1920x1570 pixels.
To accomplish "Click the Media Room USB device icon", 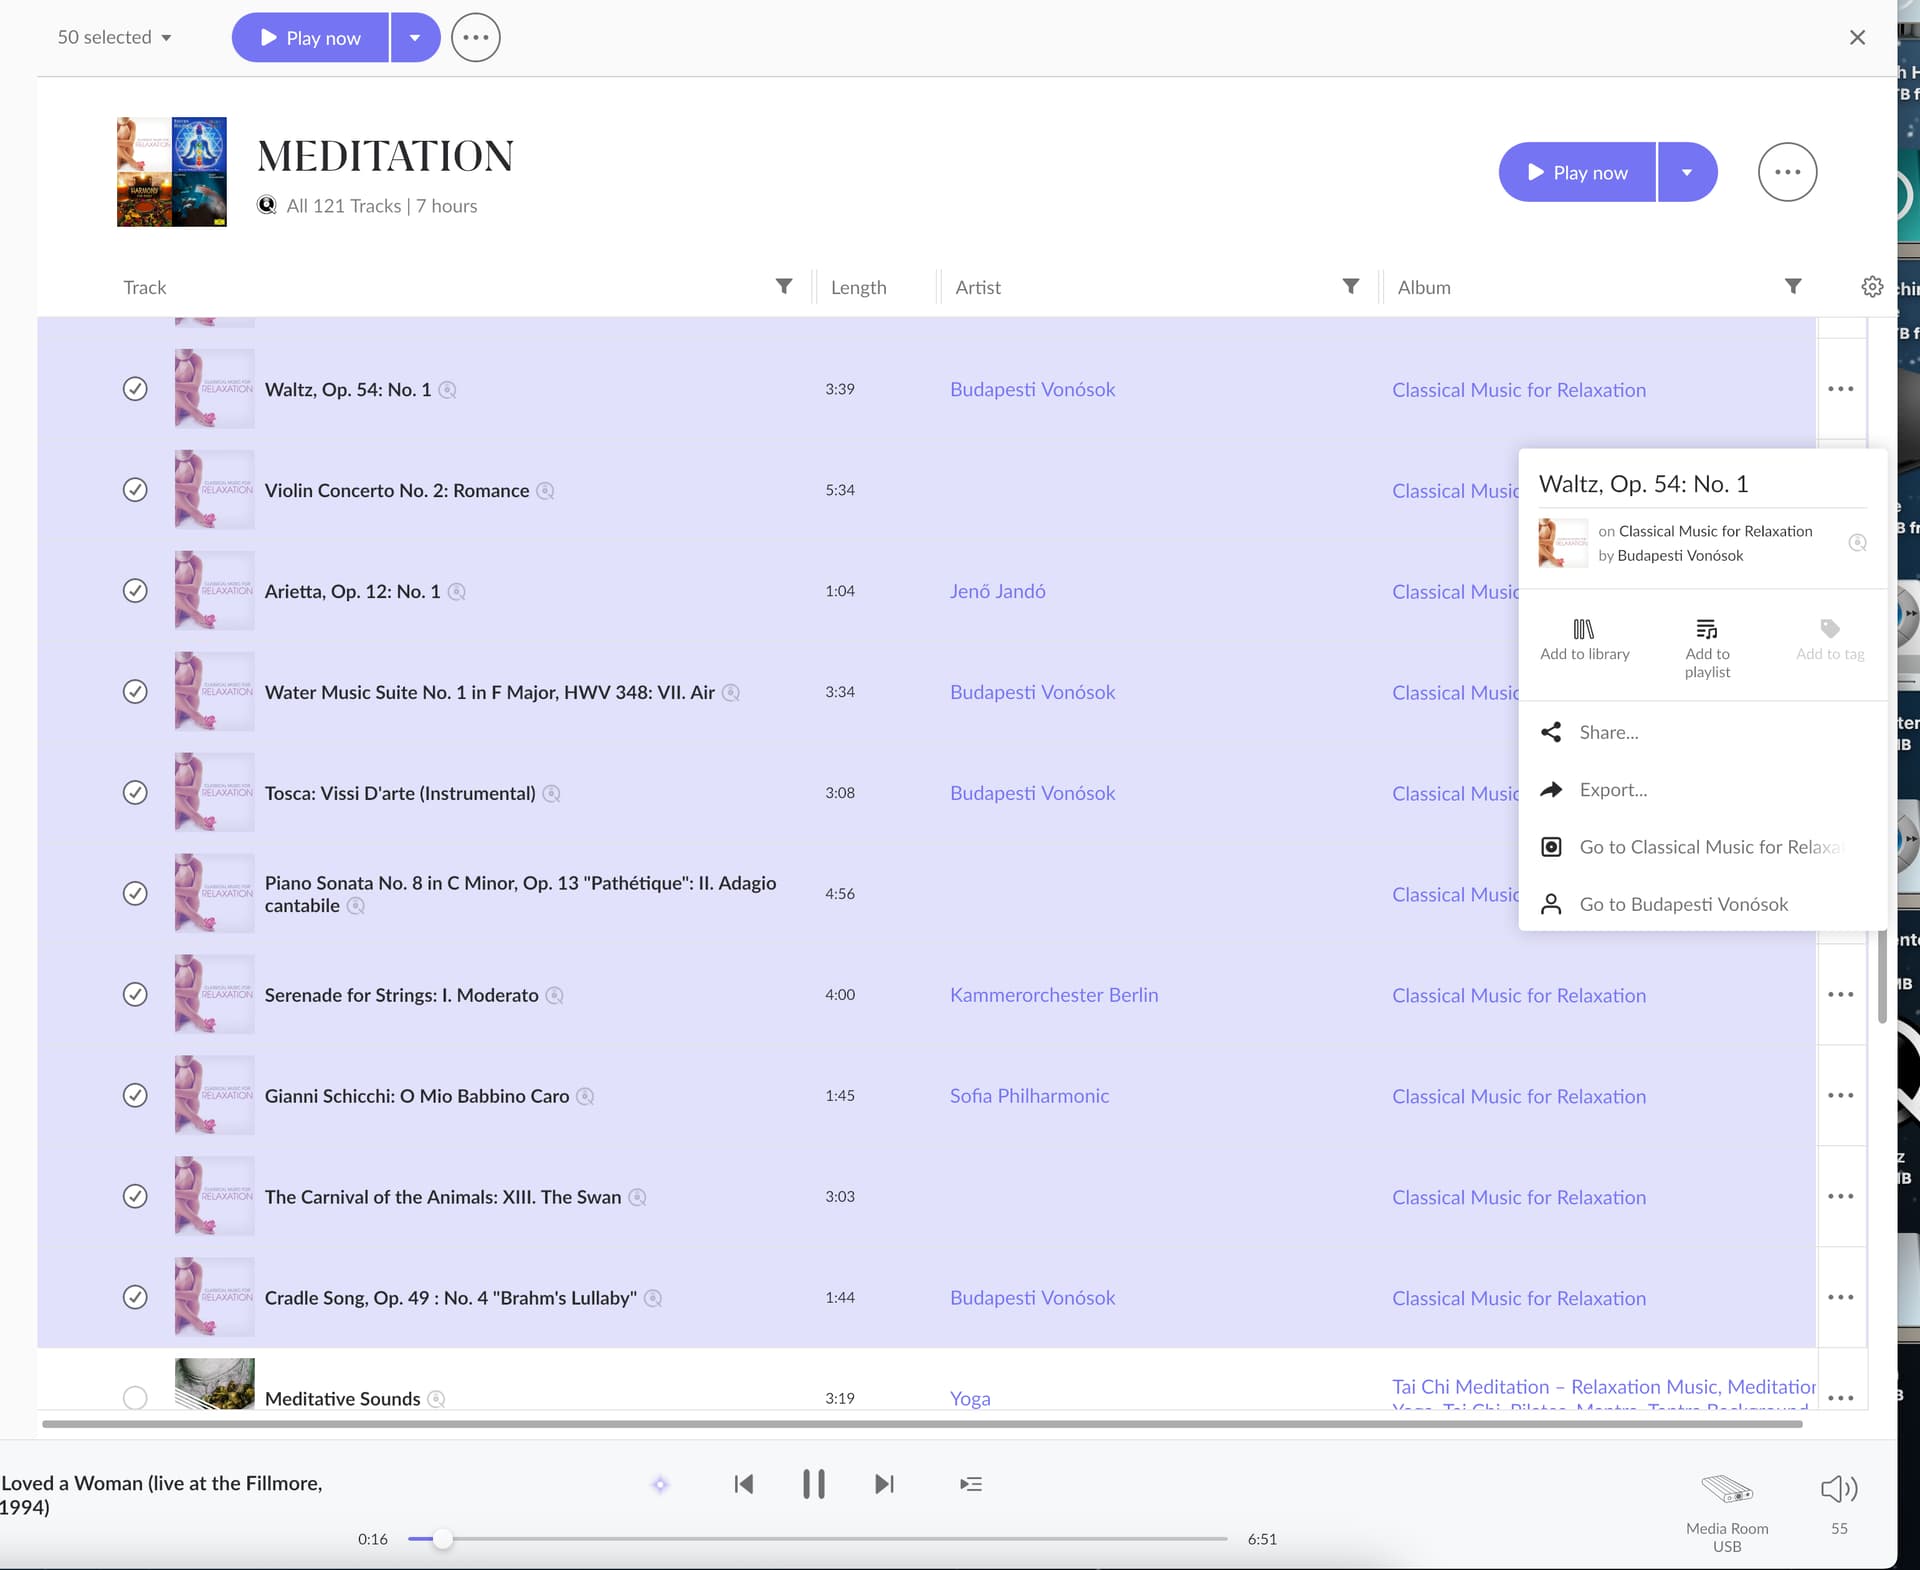I will coord(1727,1489).
